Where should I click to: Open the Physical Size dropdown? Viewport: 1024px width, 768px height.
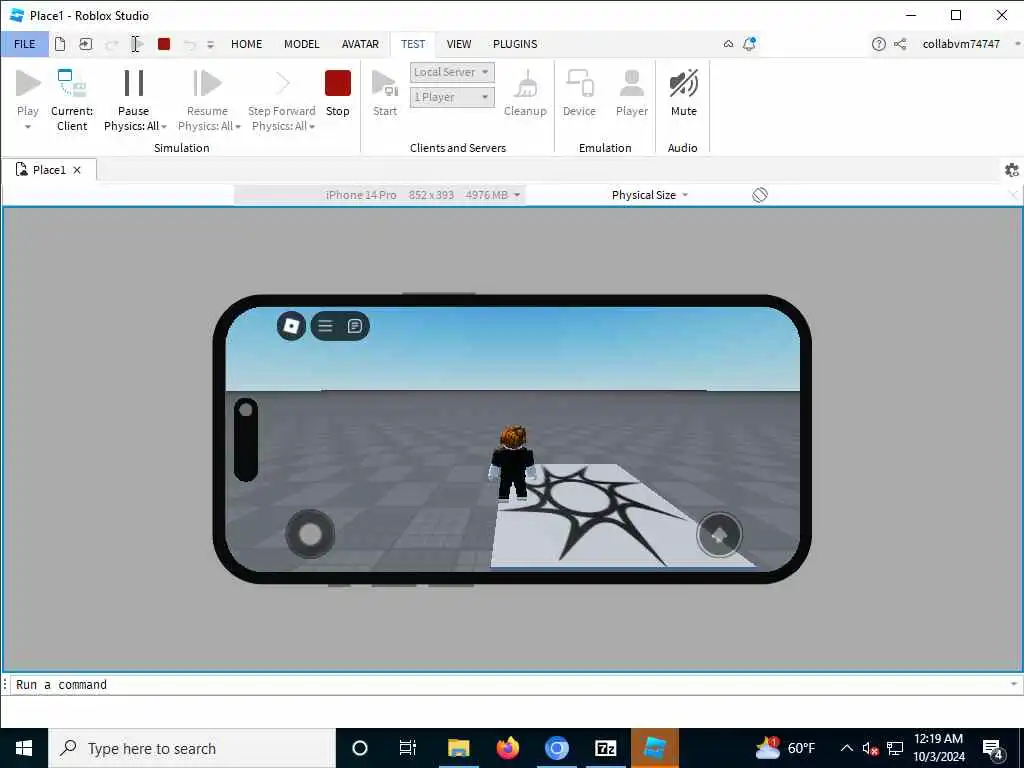(650, 195)
